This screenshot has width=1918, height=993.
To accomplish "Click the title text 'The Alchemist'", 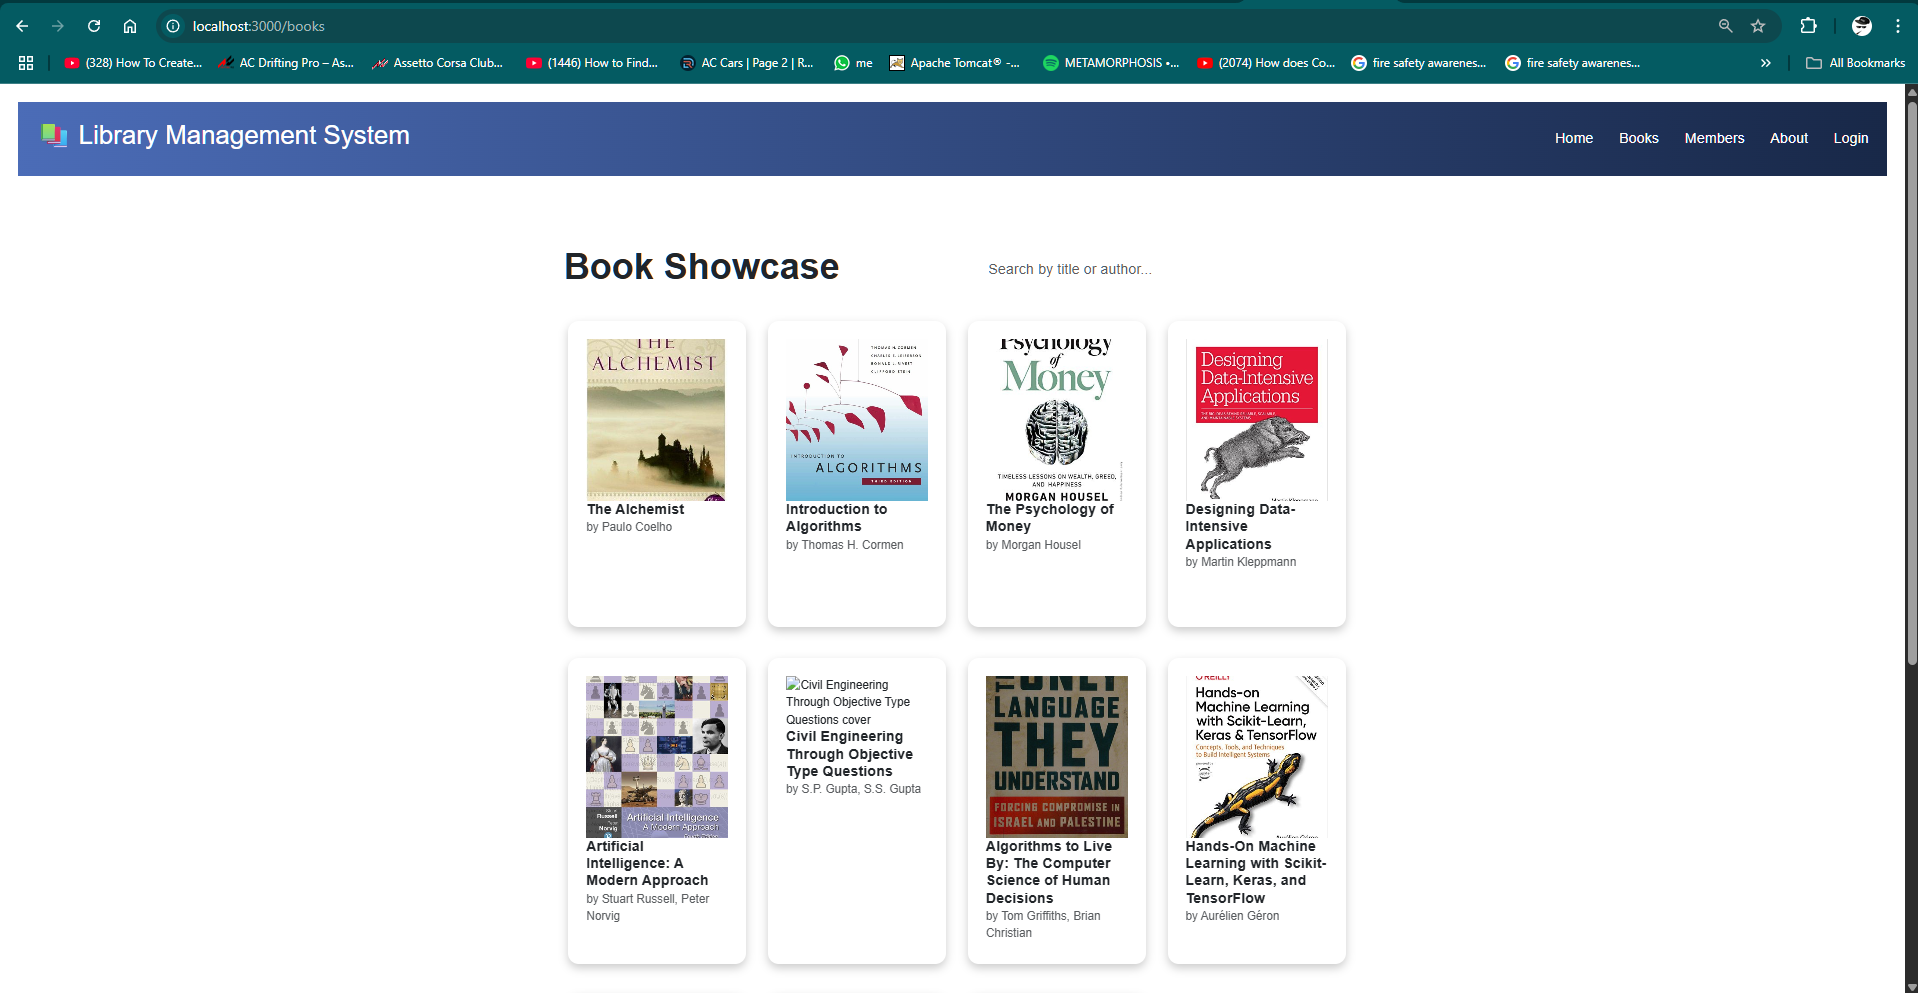I will 636,509.
